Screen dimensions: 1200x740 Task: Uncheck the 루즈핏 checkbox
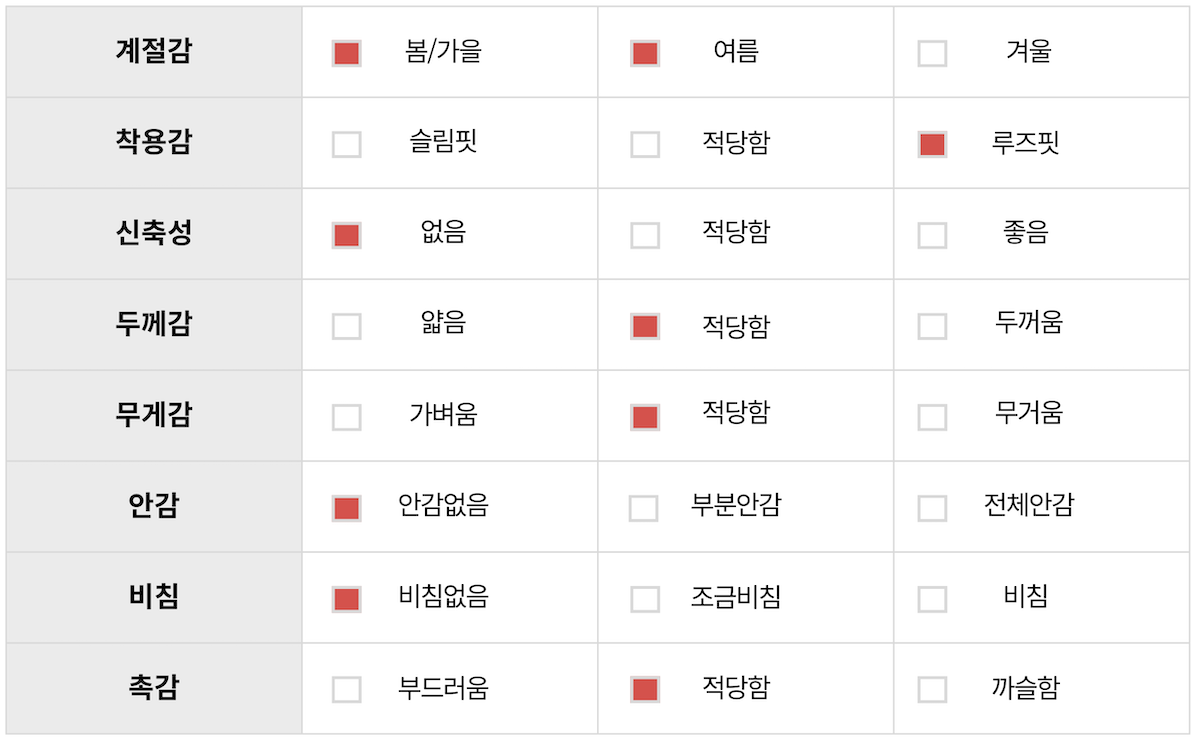point(932,144)
